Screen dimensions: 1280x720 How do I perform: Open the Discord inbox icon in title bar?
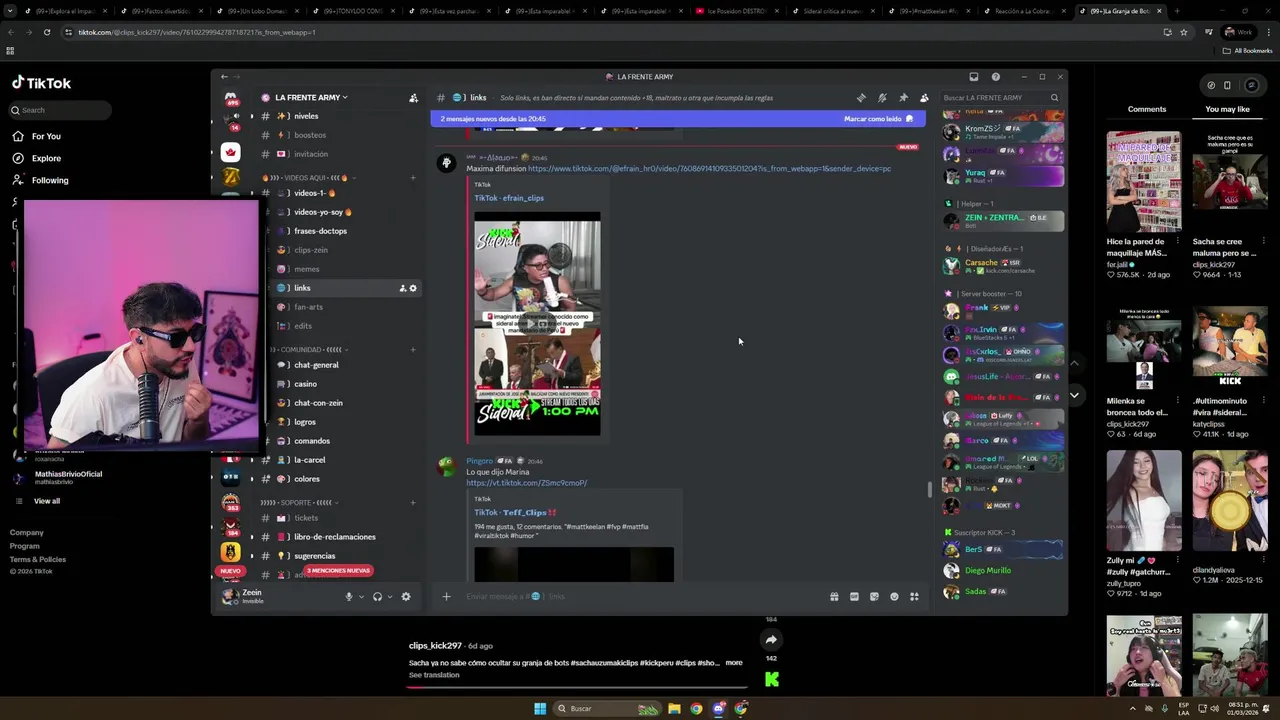click(x=974, y=77)
